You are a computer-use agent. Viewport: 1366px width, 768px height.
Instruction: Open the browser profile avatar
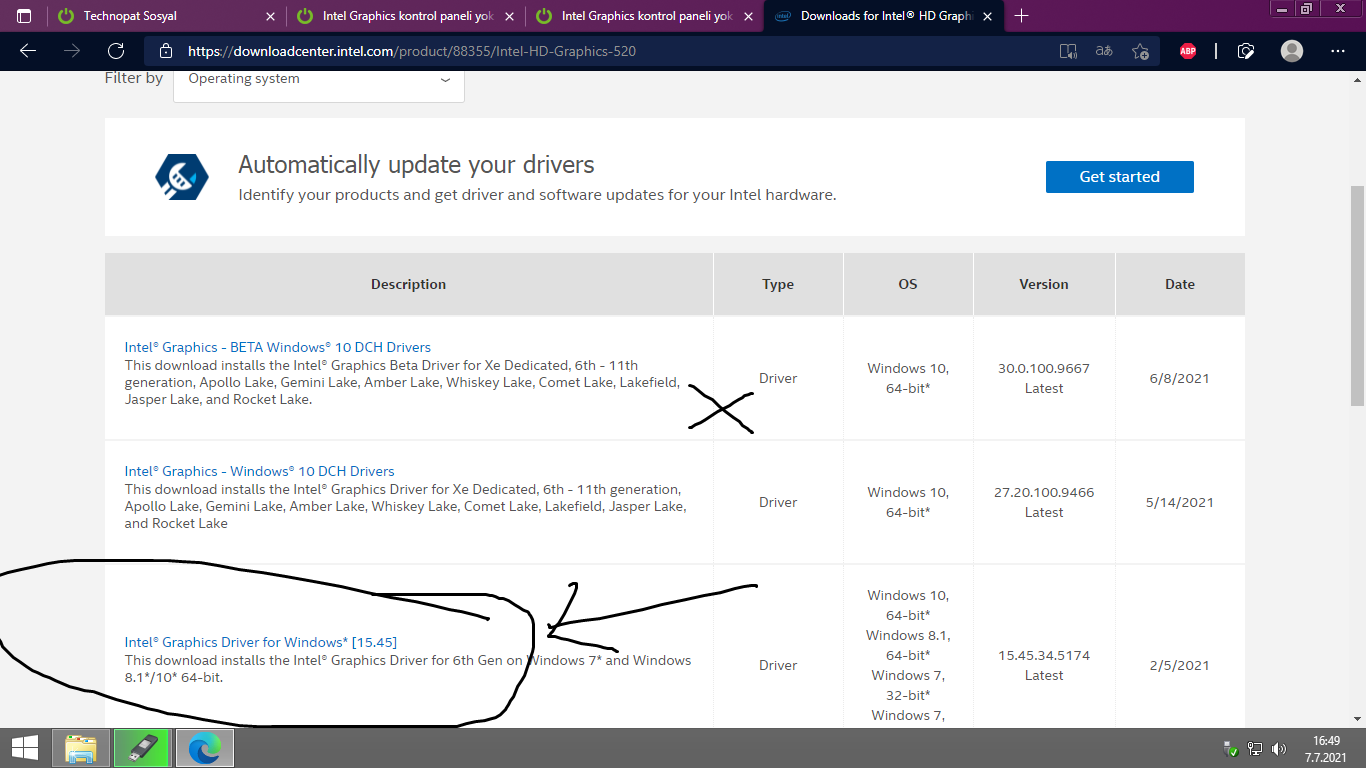click(1292, 51)
